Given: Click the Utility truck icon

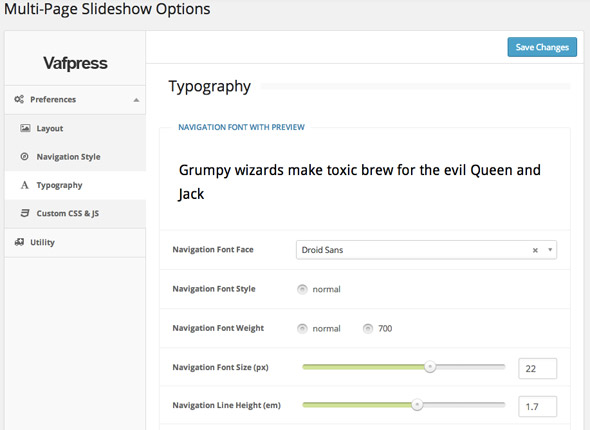Looking at the screenshot, I should pos(19,242).
